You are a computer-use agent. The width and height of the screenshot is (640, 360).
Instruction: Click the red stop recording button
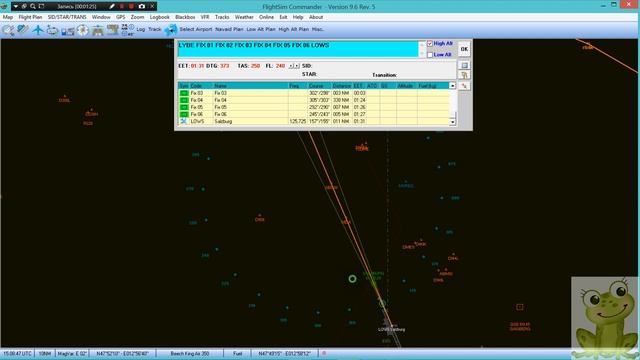[x=131, y=7]
